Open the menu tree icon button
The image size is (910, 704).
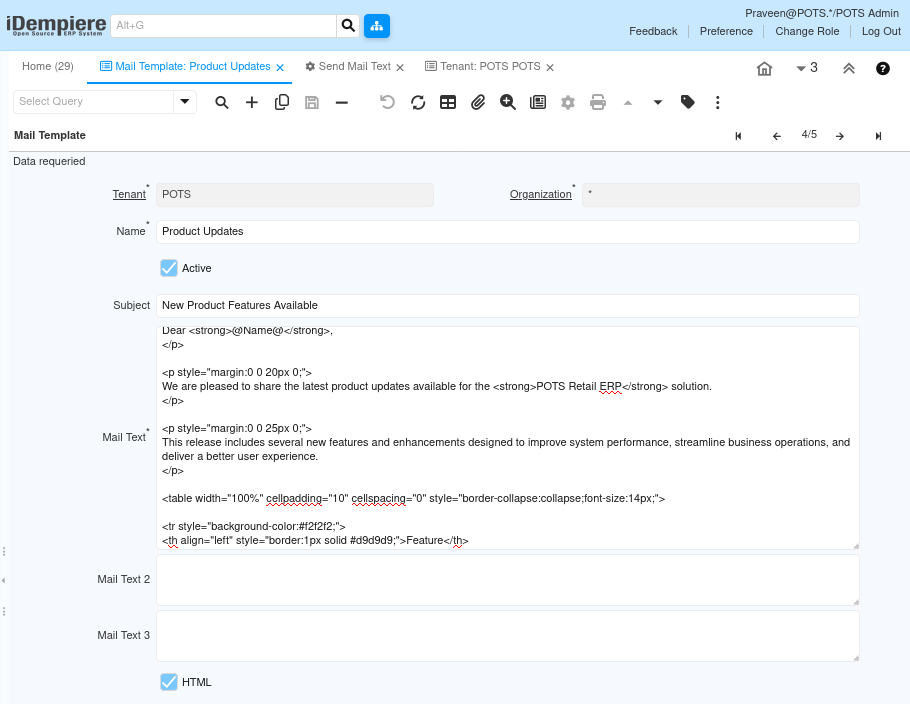coord(377,26)
